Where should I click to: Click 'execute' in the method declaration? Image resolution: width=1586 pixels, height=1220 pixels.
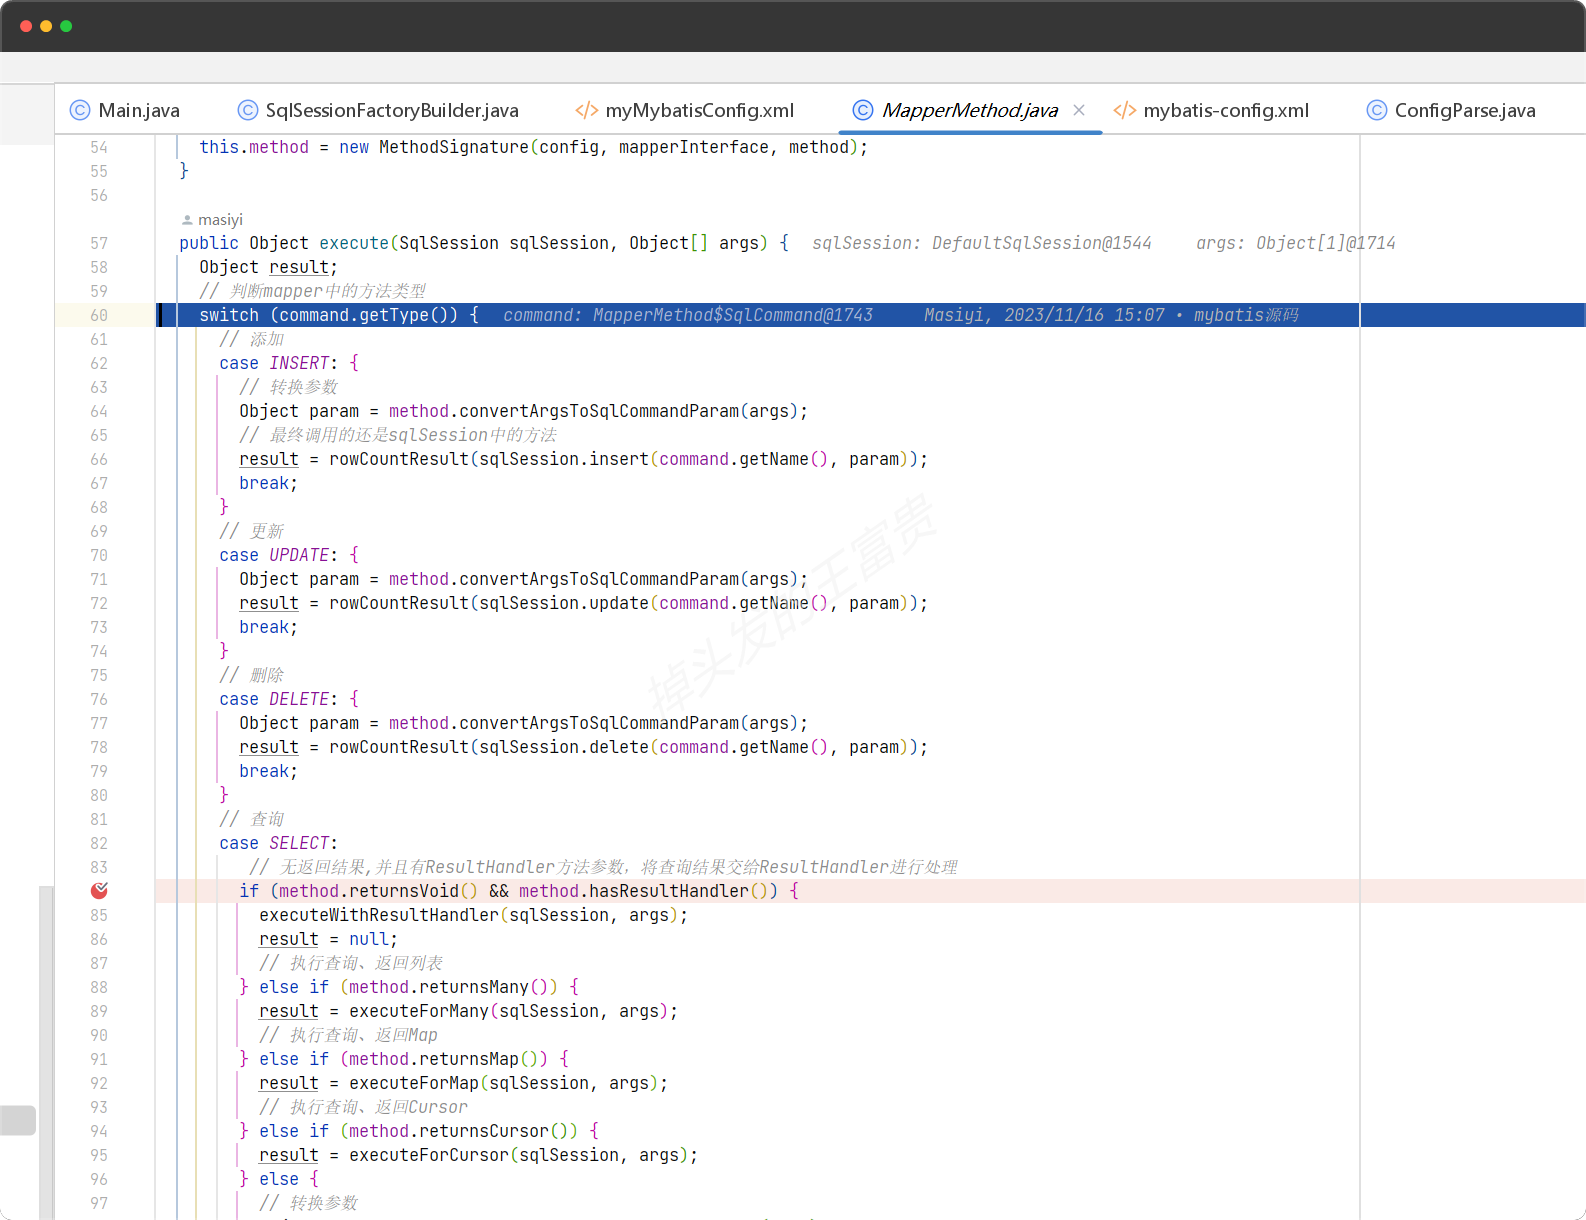click(x=354, y=243)
